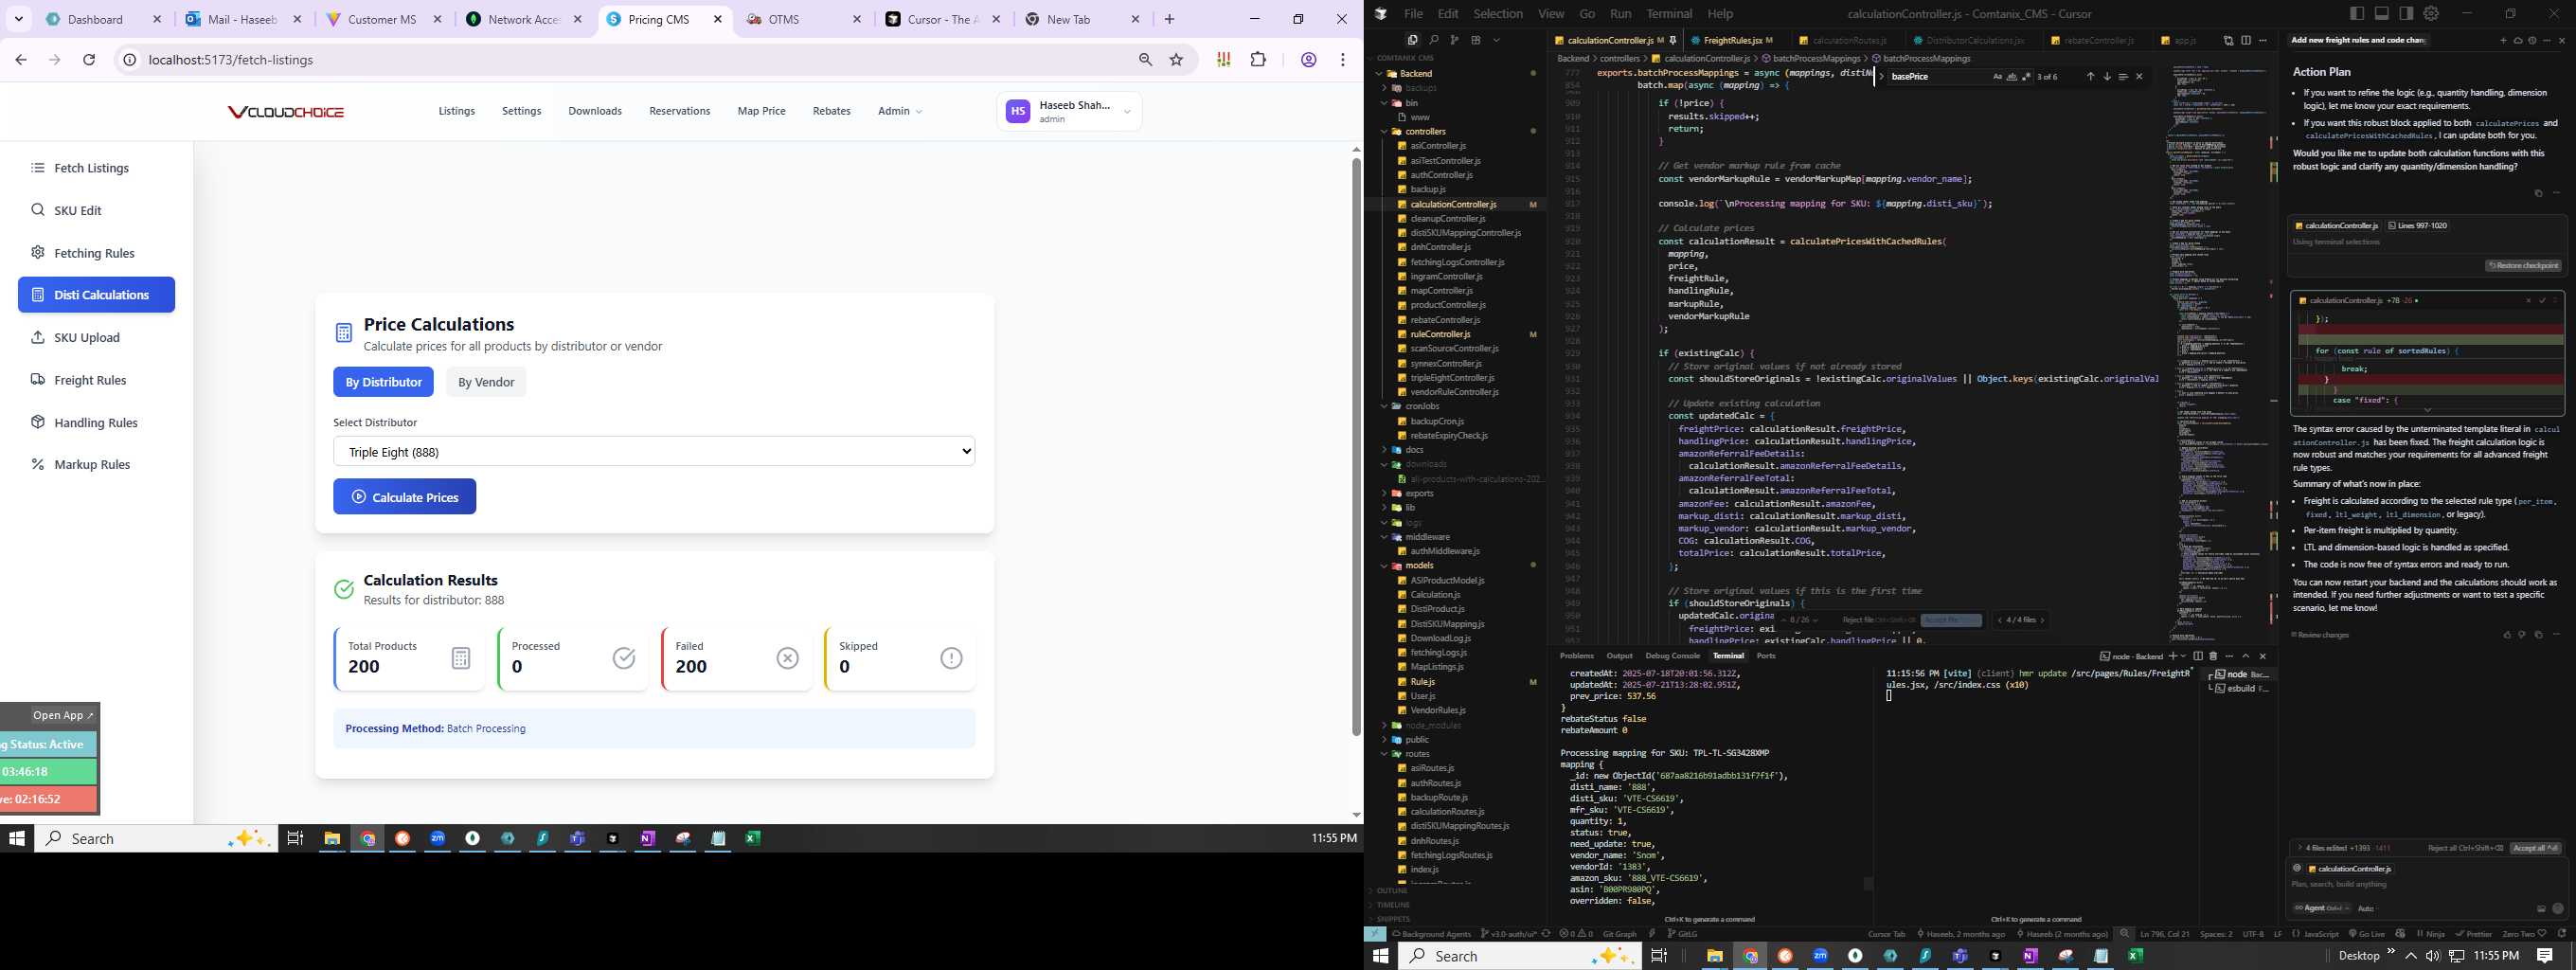2576x970 pixels.
Task: Switch to the Customer MS browser tab
Action: (381, 19)
